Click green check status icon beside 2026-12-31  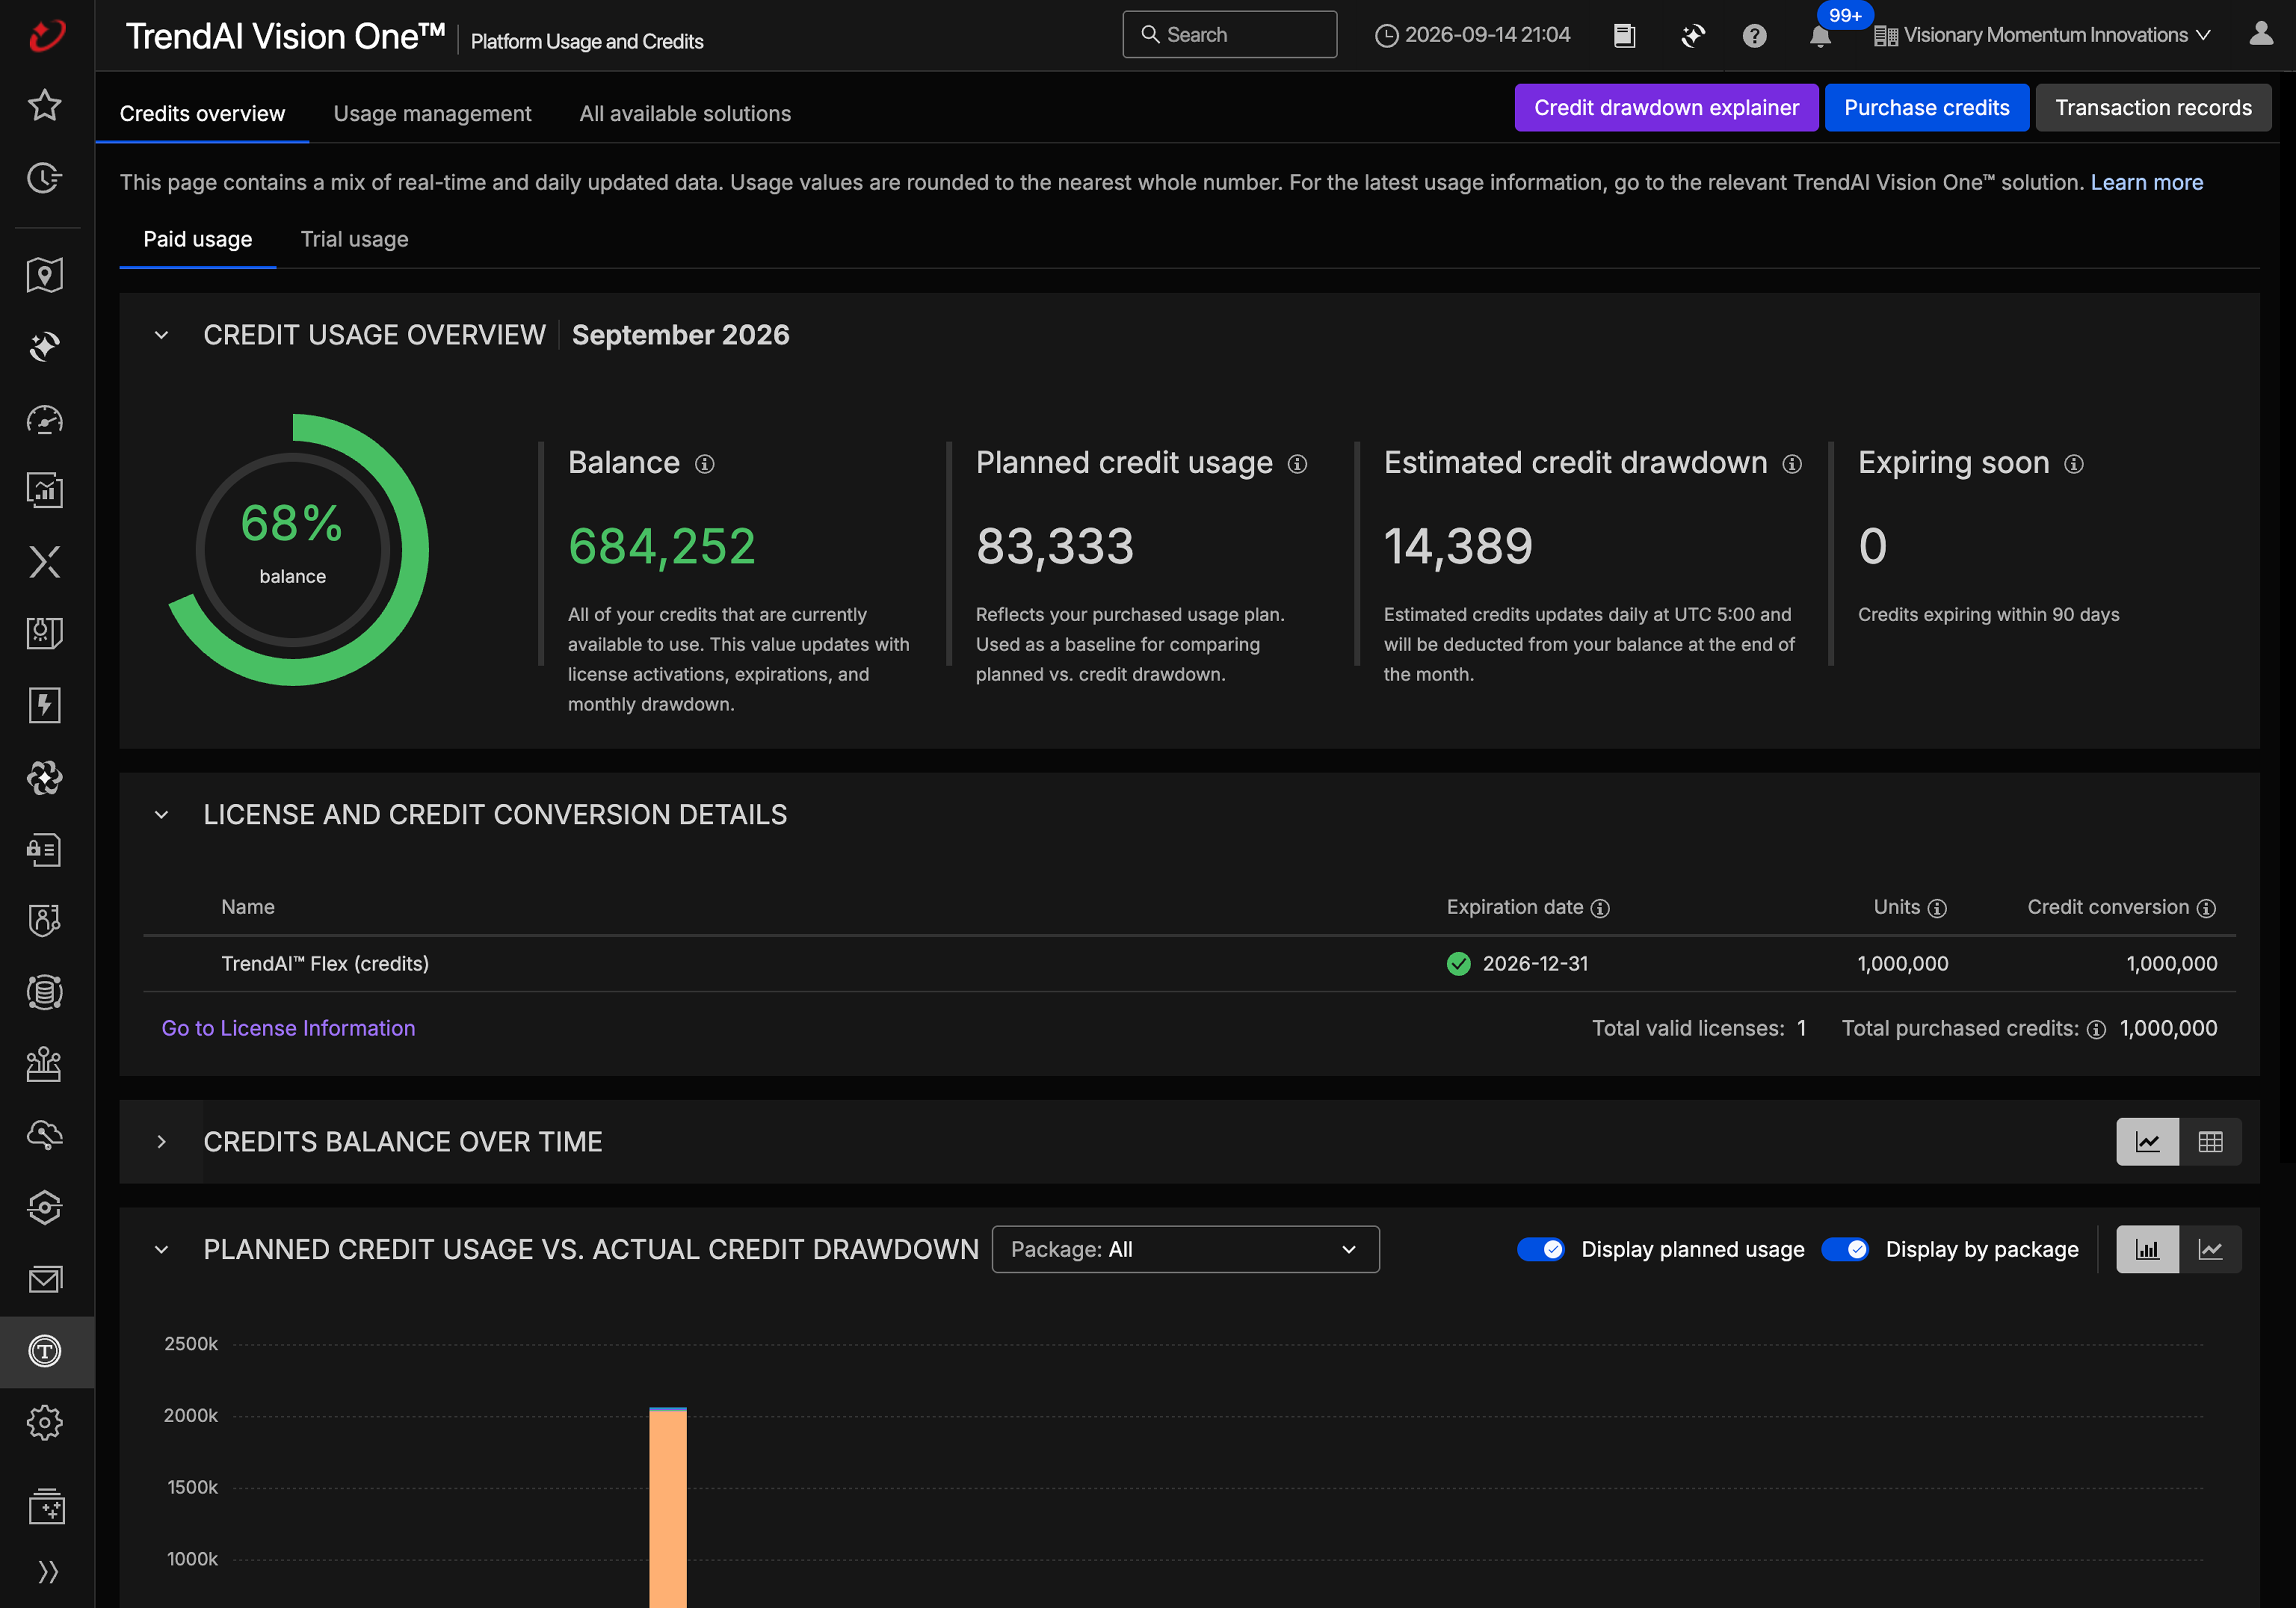coord(1459,964)
